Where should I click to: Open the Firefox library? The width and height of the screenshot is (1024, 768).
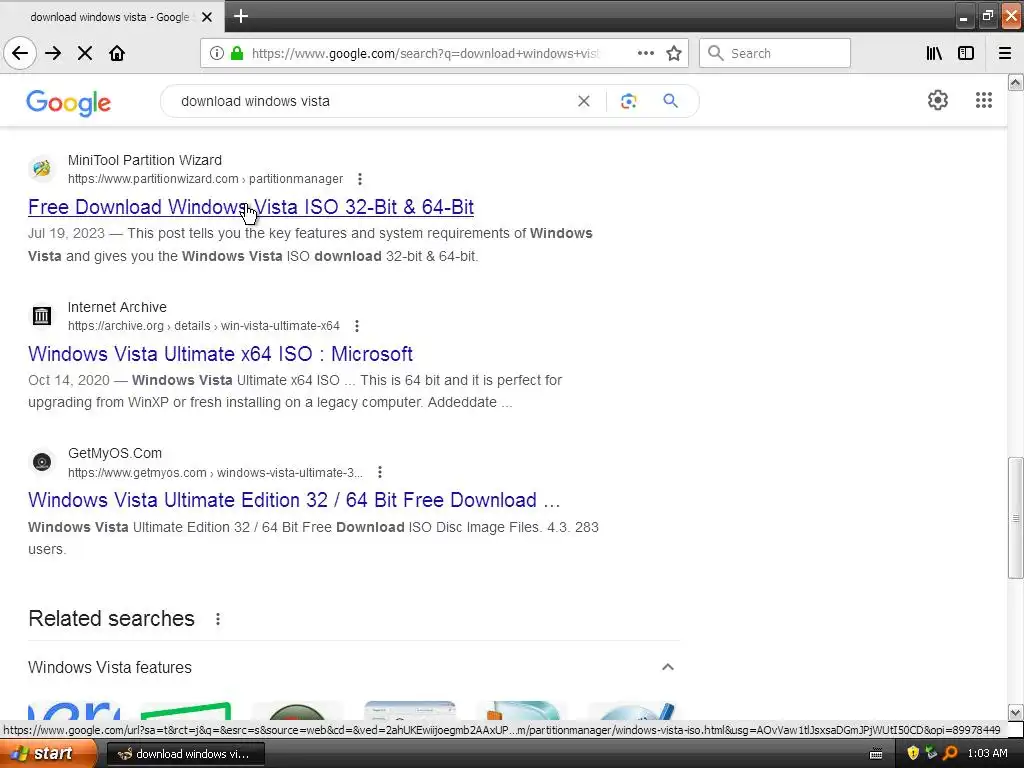tap(934, 53)
